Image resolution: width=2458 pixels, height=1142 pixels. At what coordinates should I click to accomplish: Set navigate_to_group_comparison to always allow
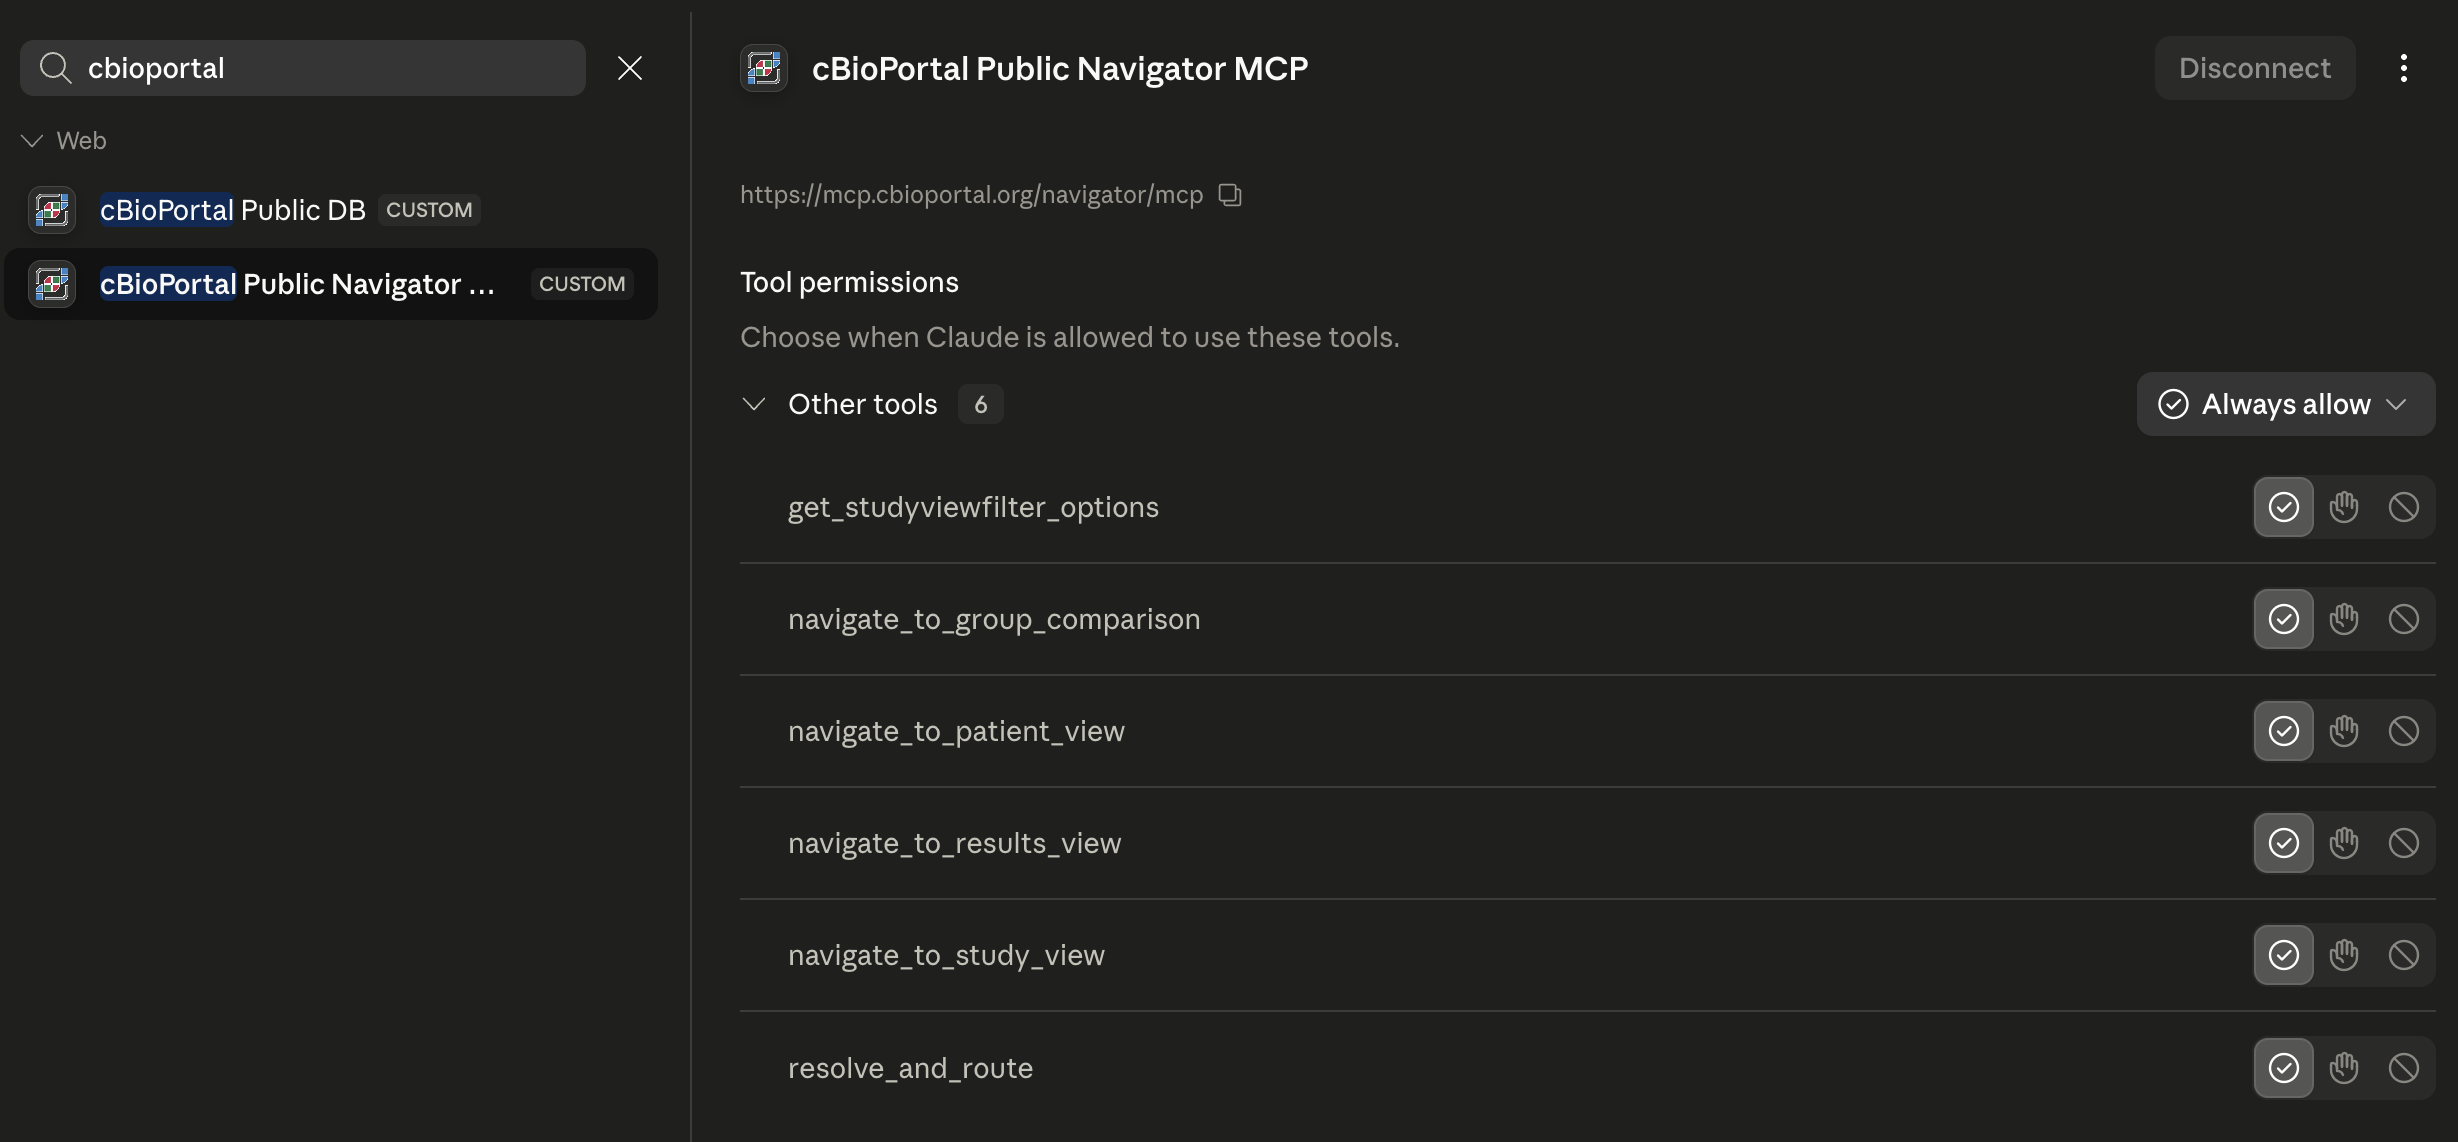(2284, 619)
